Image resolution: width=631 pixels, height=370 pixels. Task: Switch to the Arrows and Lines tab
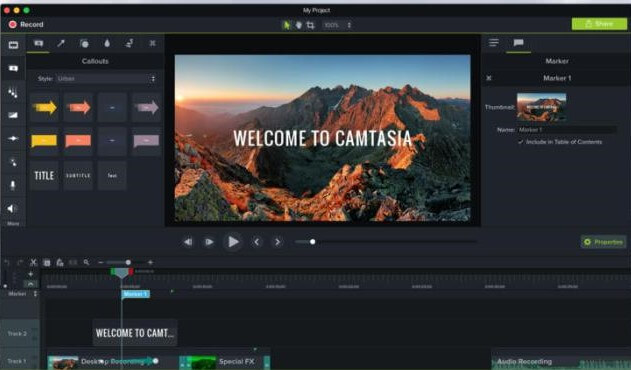pyautogui.click(x=61, y=43)
